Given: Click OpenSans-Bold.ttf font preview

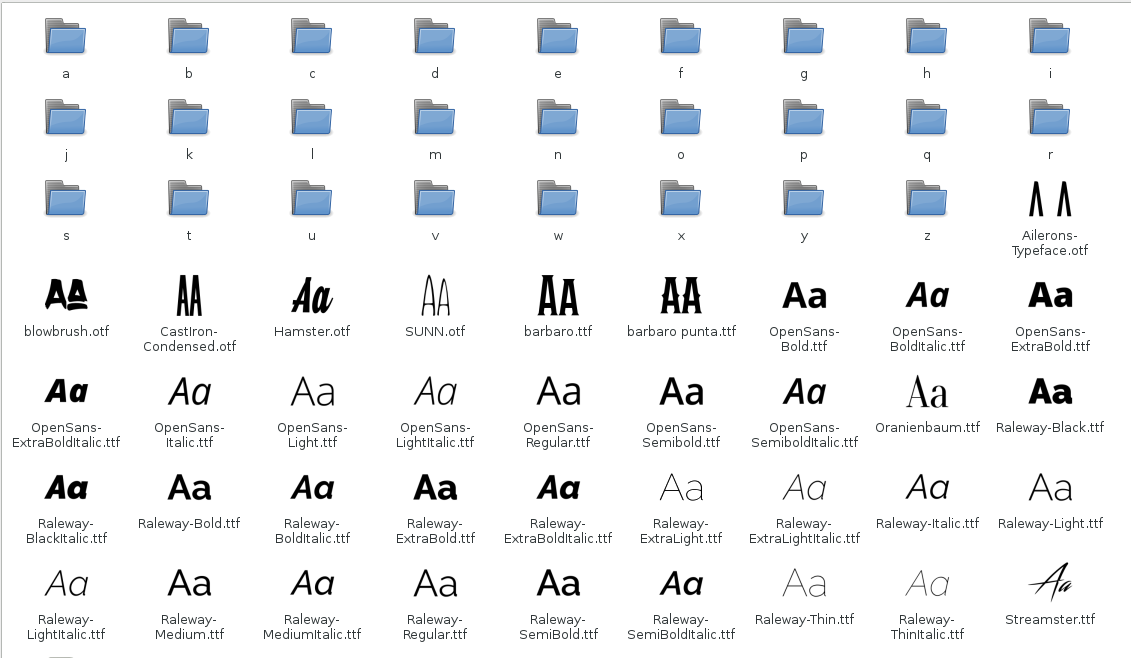Looking at the screenshot, I should point(804,296).
